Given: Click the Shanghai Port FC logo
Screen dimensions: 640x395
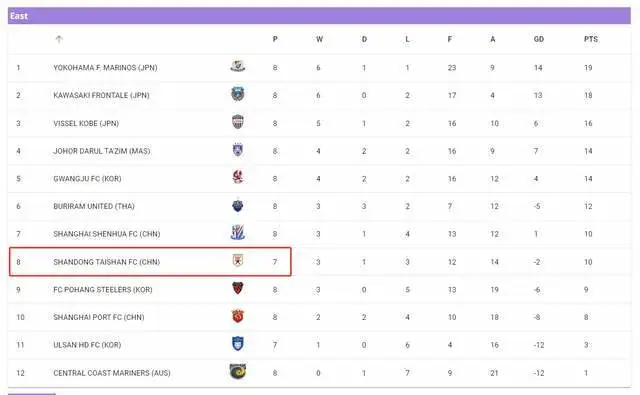Looking at the screenshot, I should point(238,316).
